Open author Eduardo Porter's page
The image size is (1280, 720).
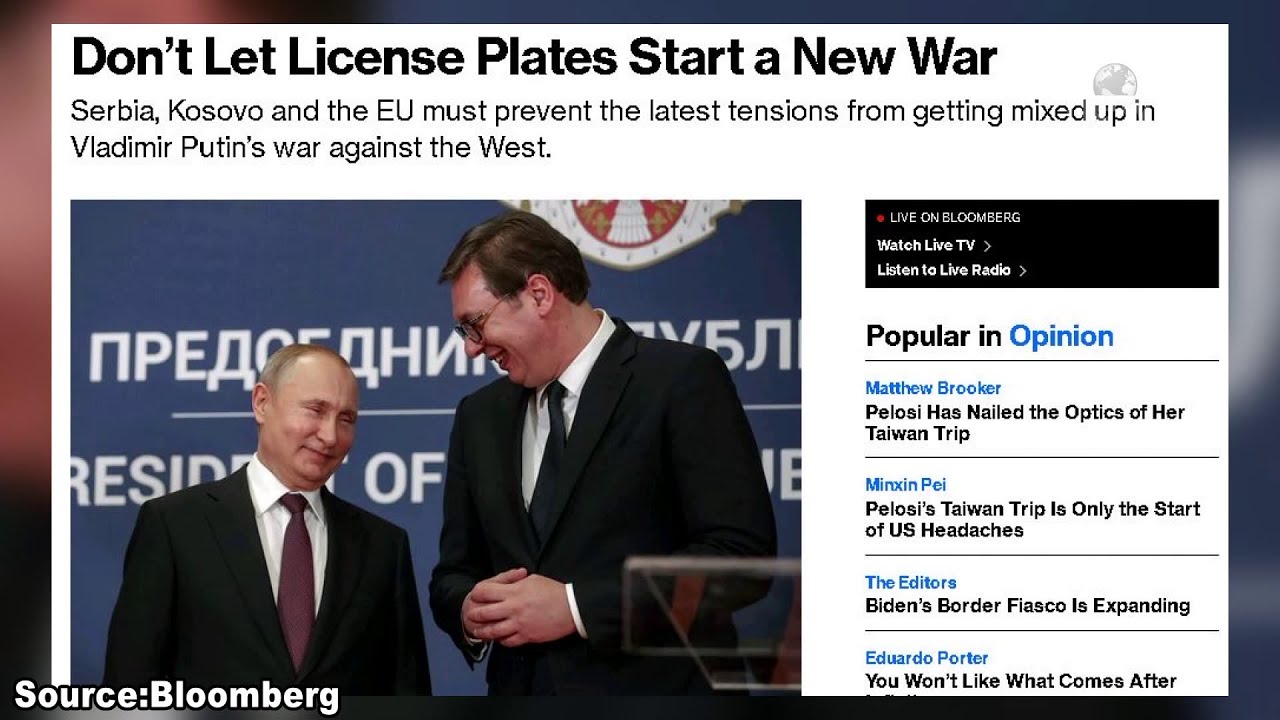coord(927,658)
